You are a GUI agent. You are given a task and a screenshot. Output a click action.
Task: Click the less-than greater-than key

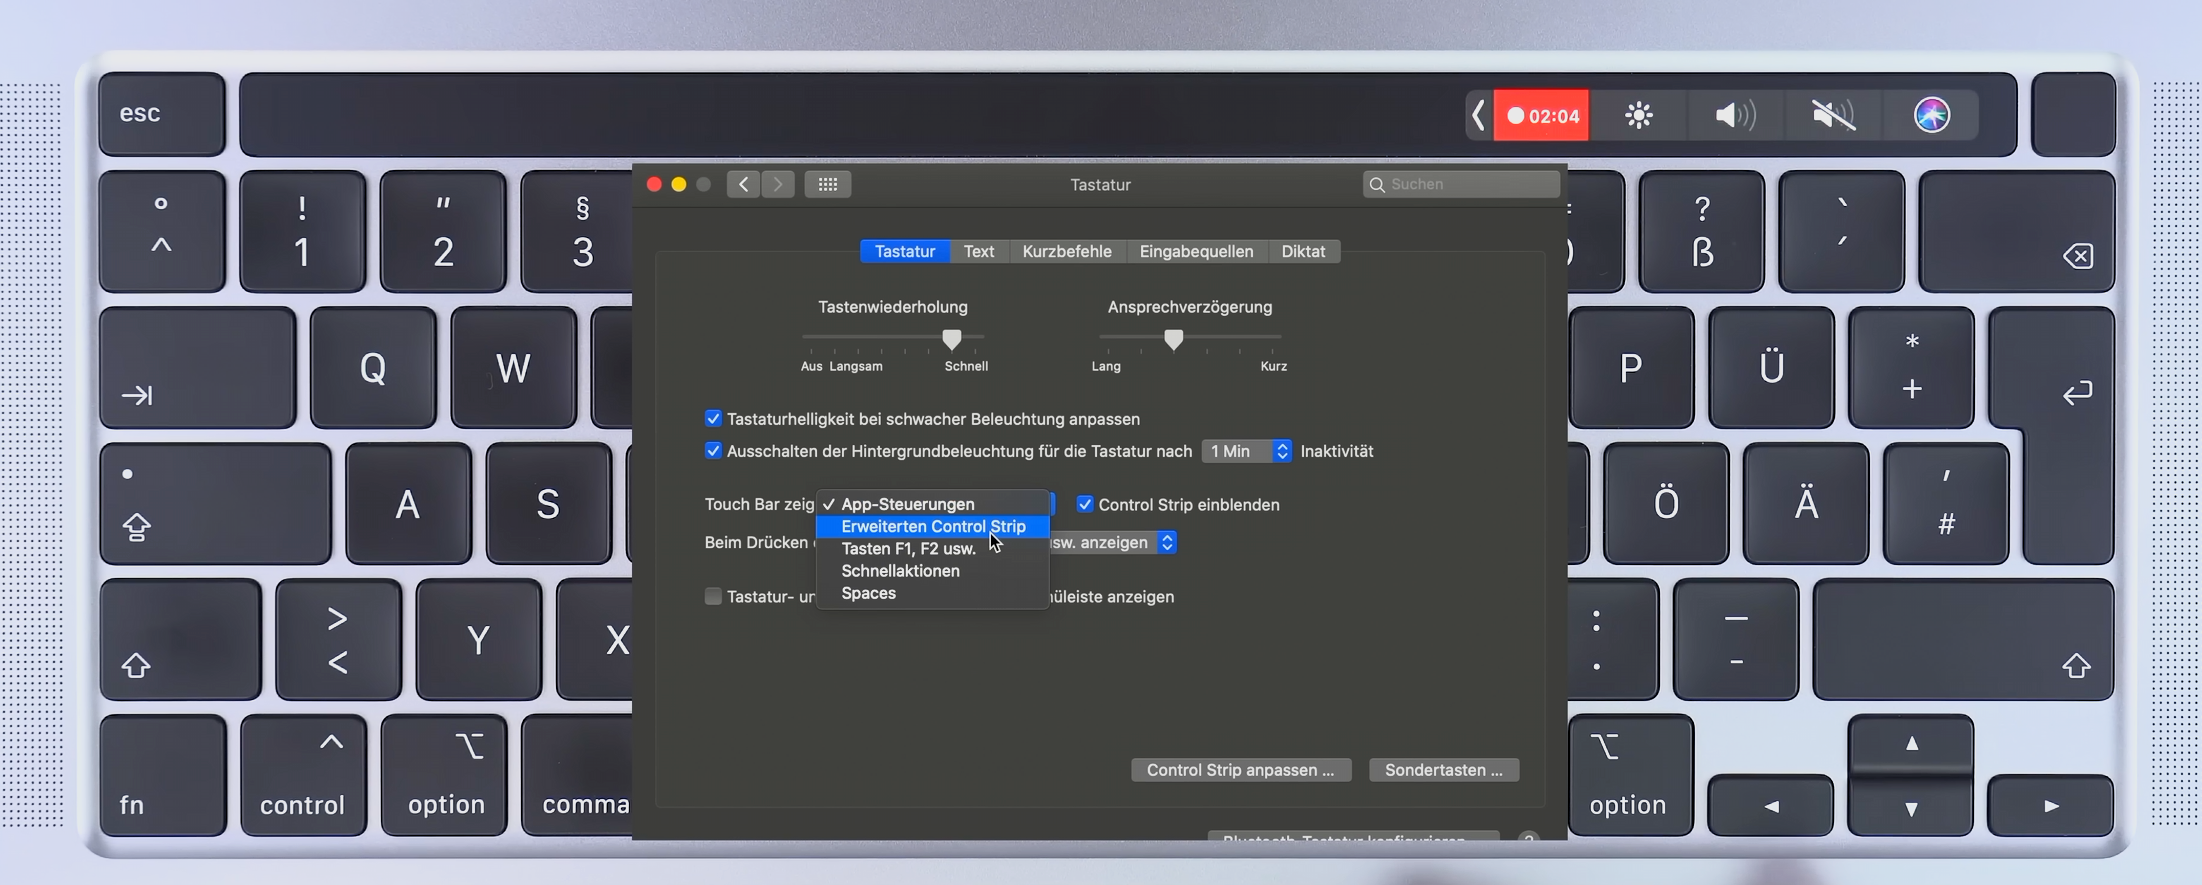(x=338, y=639)
